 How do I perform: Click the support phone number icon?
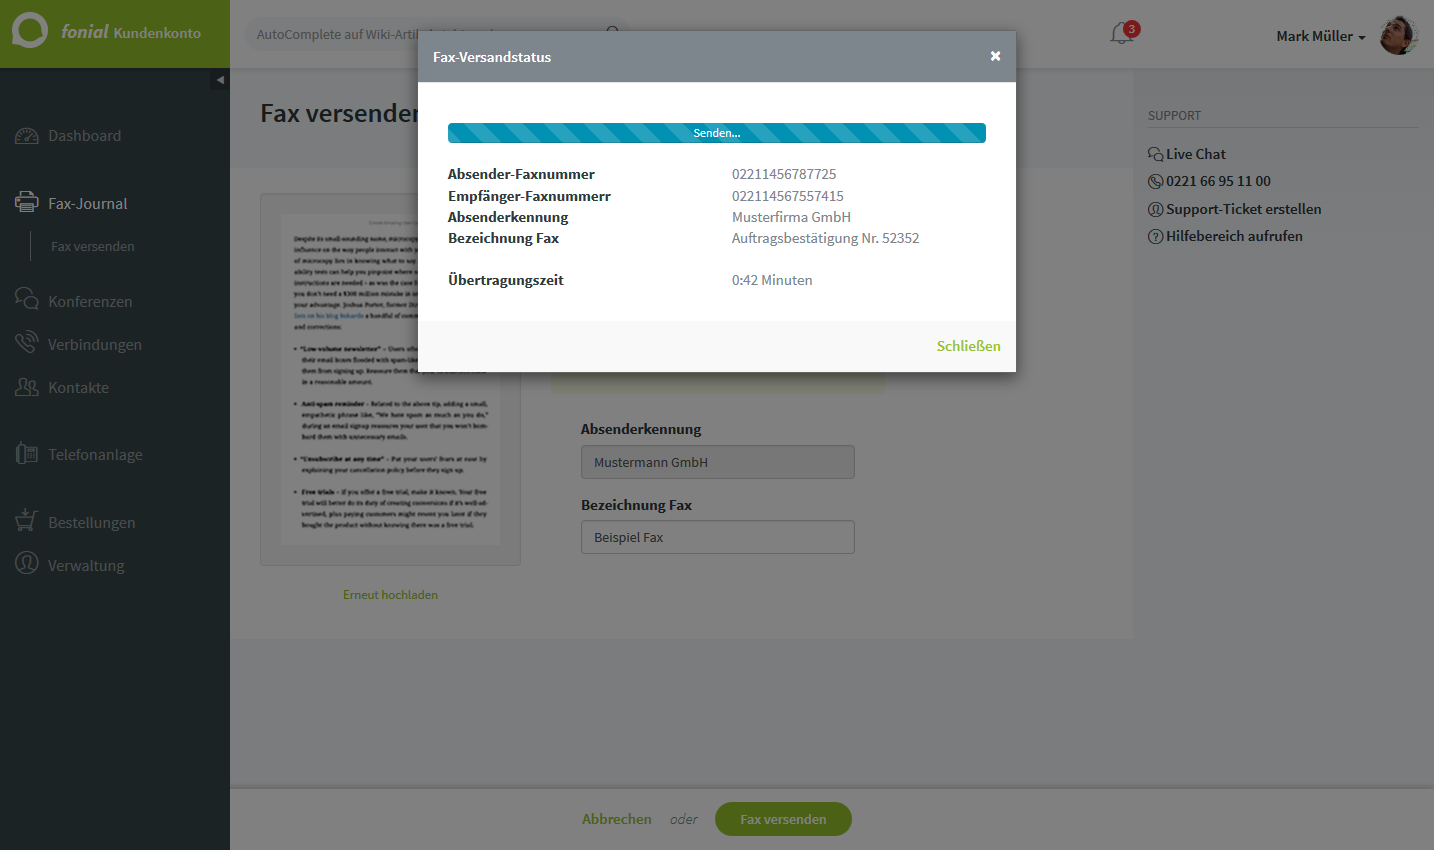(x=1155, y=181)
